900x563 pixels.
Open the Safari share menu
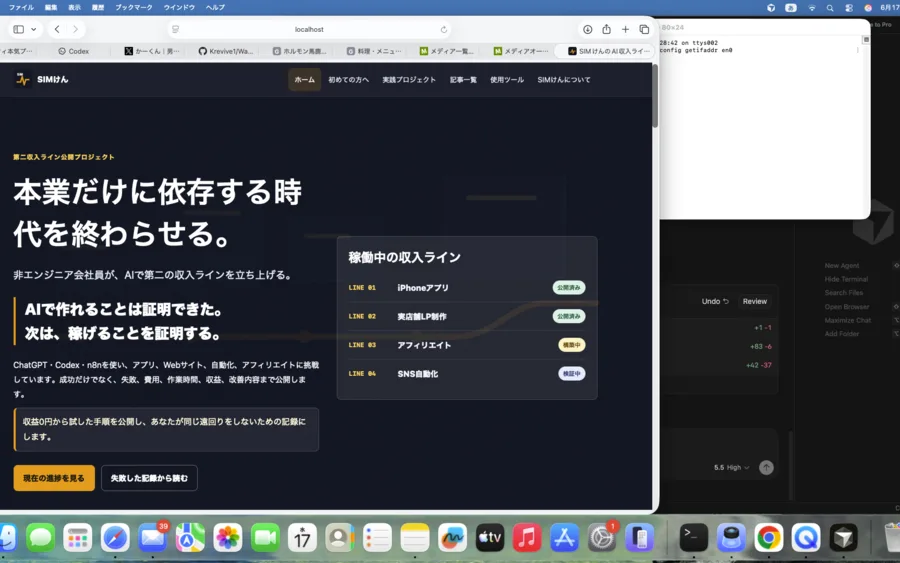pos(606,29)
